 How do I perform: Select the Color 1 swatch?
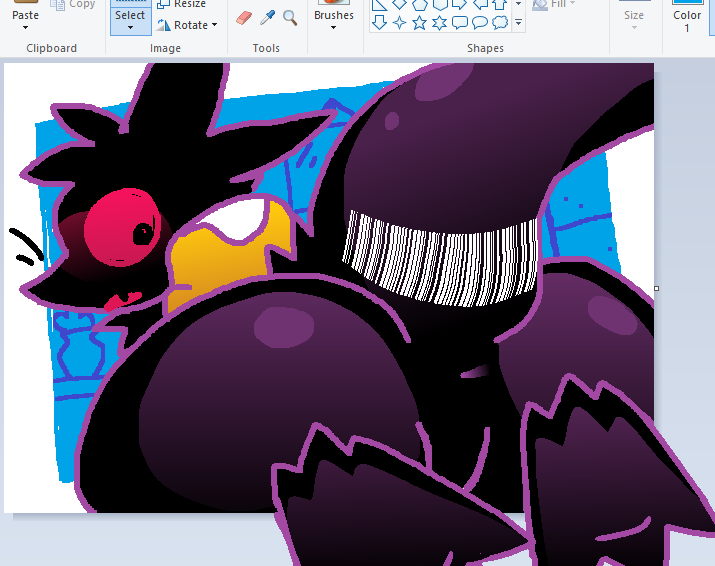(x=687, y=14)
